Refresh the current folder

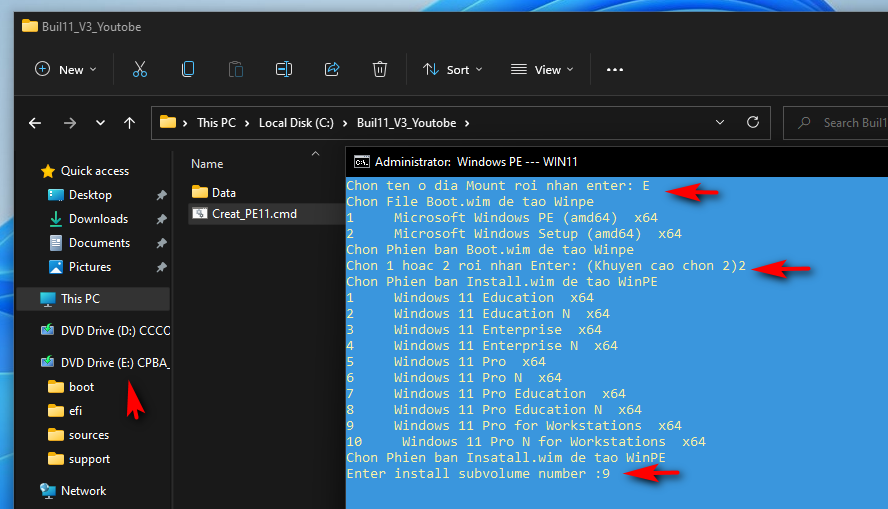(753, 122)
